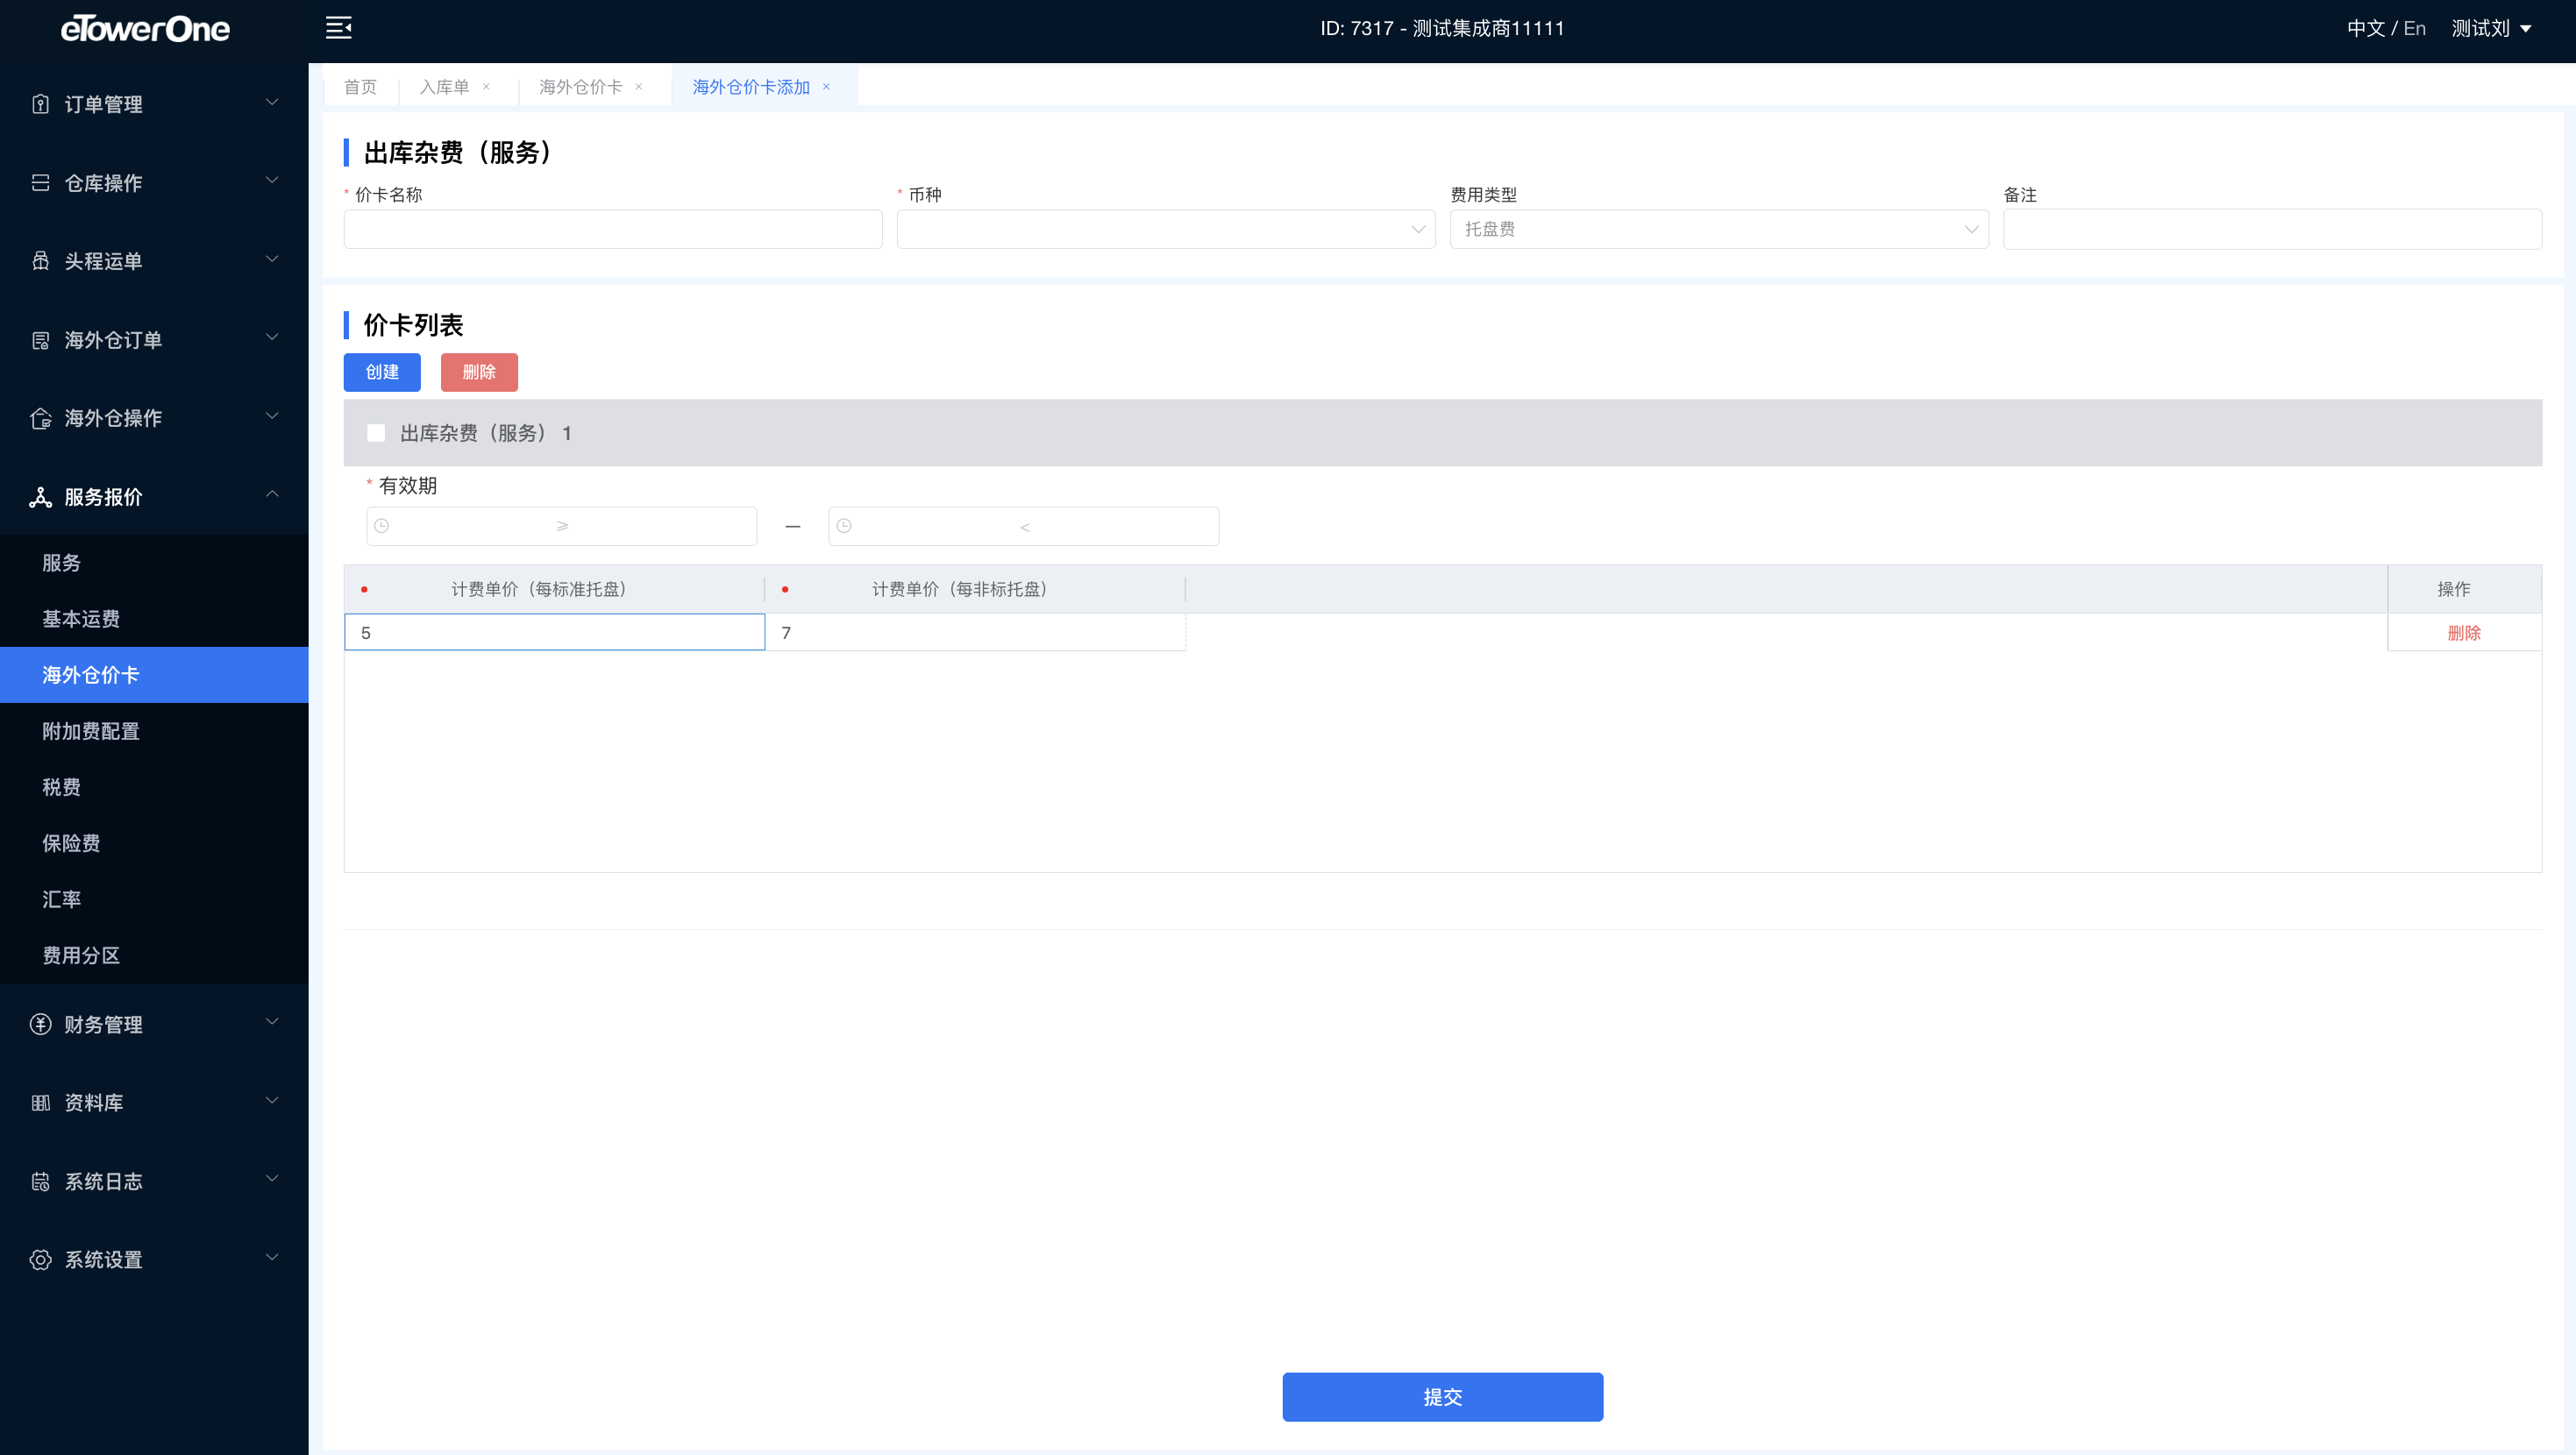
Task: Collapse the sidebar with the hamburger icon
Action: point(338,28)
